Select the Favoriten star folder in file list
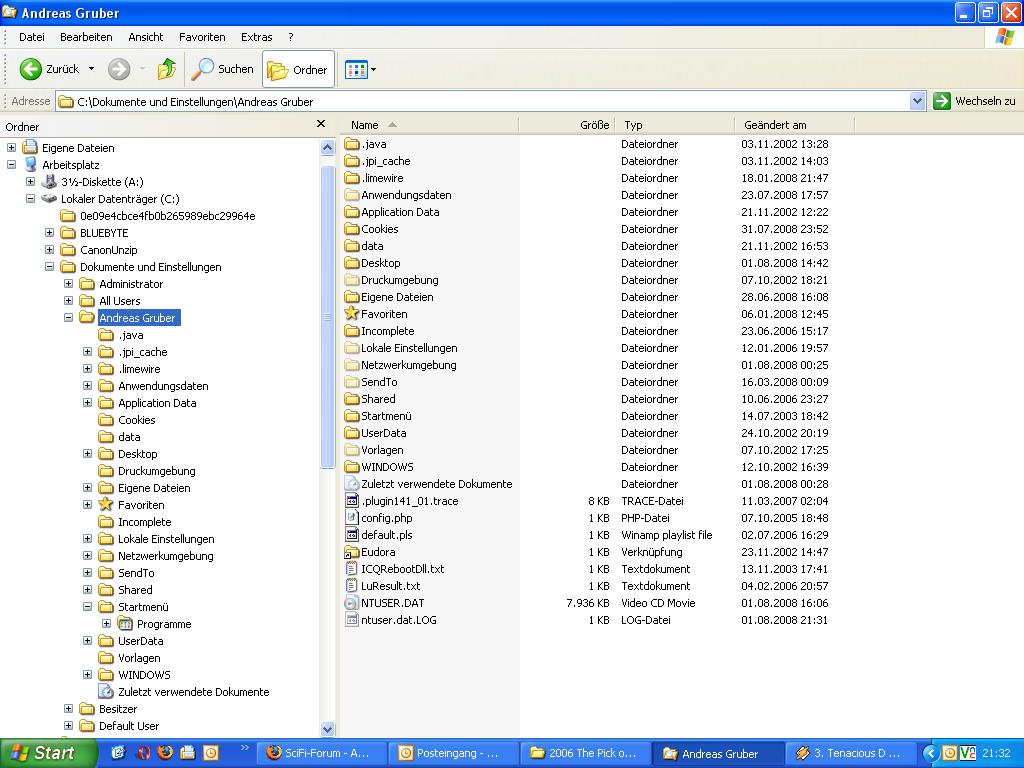This screenshot has height=768, width=1024. click(351, 314)
